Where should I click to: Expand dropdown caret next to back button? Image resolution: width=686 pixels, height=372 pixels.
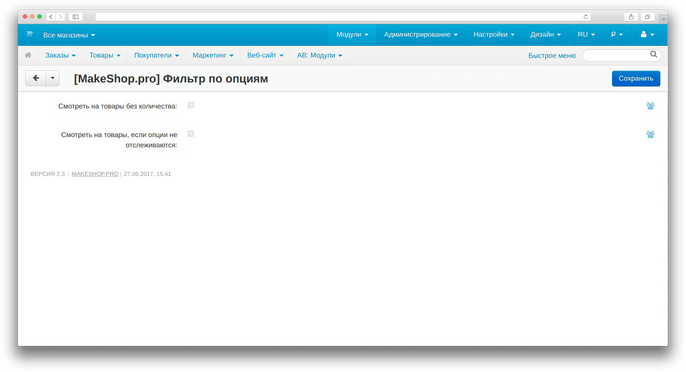[52, 78]
